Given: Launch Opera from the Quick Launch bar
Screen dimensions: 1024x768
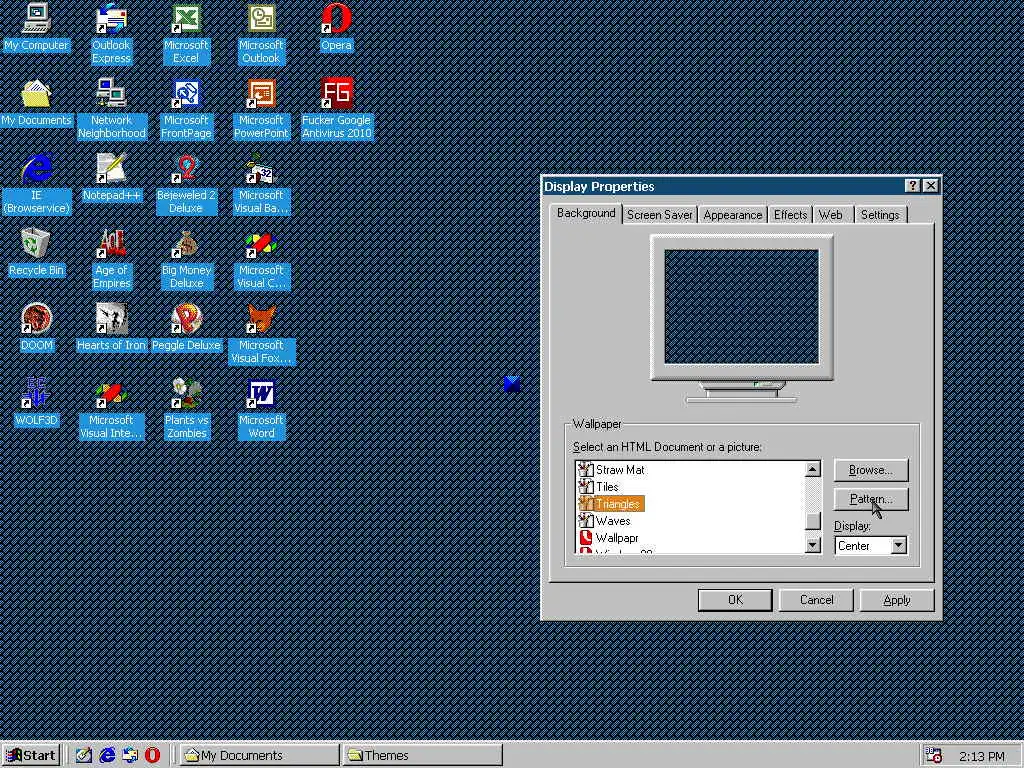Looking at the screenshot, I should pos(152,755).
